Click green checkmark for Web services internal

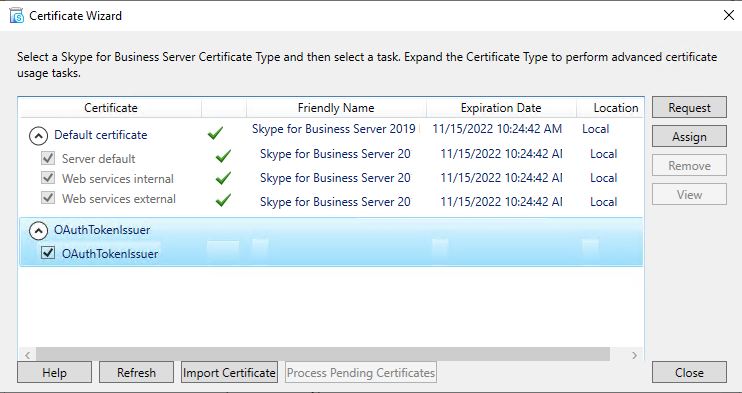click(x=223, y=178)
